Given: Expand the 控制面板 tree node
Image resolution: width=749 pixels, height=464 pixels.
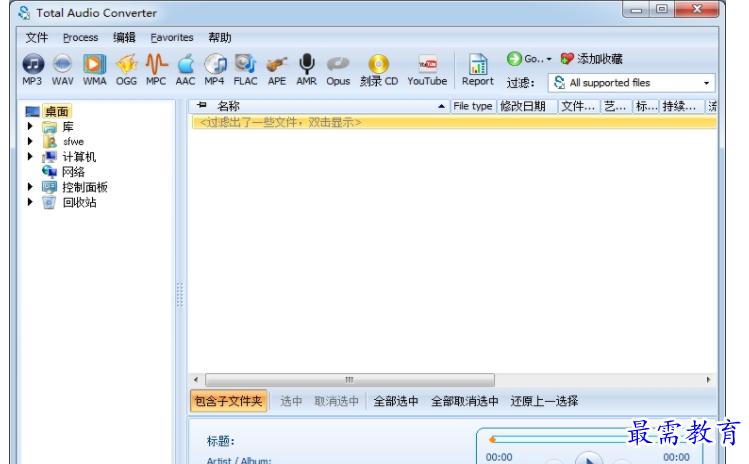Looking at the screenshot, I should point(30,186).
